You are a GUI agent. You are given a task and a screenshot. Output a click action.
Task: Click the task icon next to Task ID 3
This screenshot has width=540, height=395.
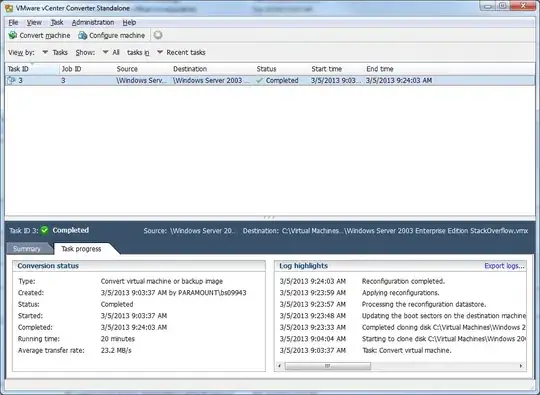[12, 80]
